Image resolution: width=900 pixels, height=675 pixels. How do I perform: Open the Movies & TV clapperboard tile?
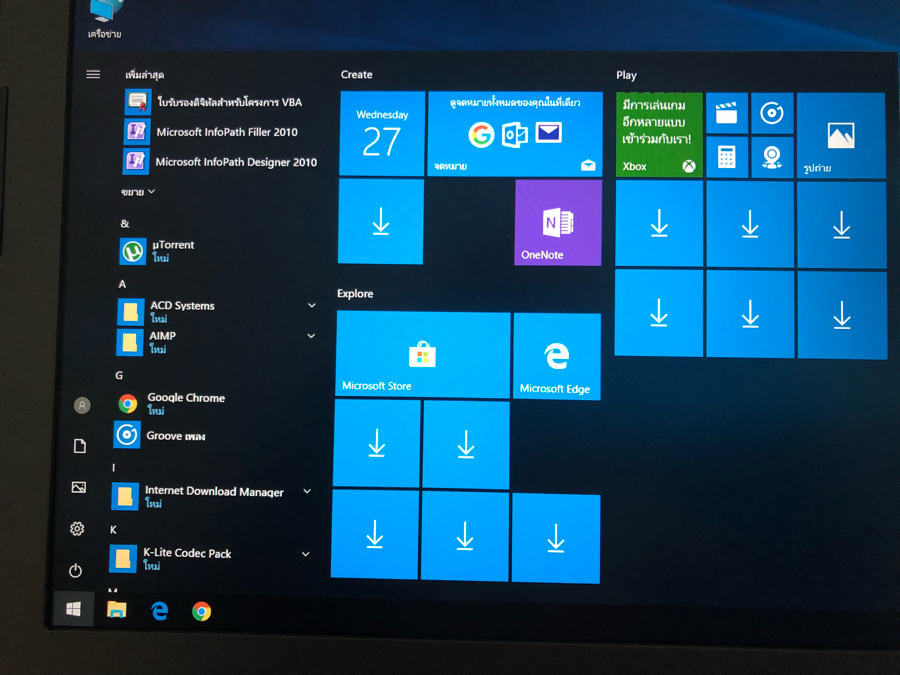click(727, 113)
